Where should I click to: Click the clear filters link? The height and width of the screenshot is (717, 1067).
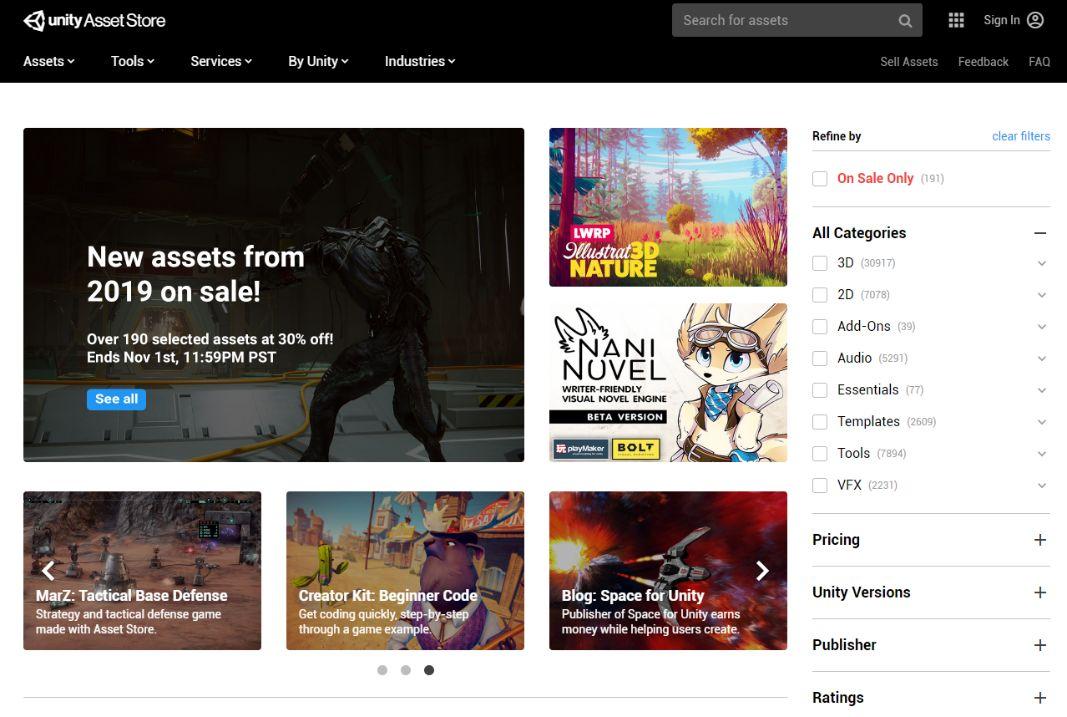click(1020, 136)
